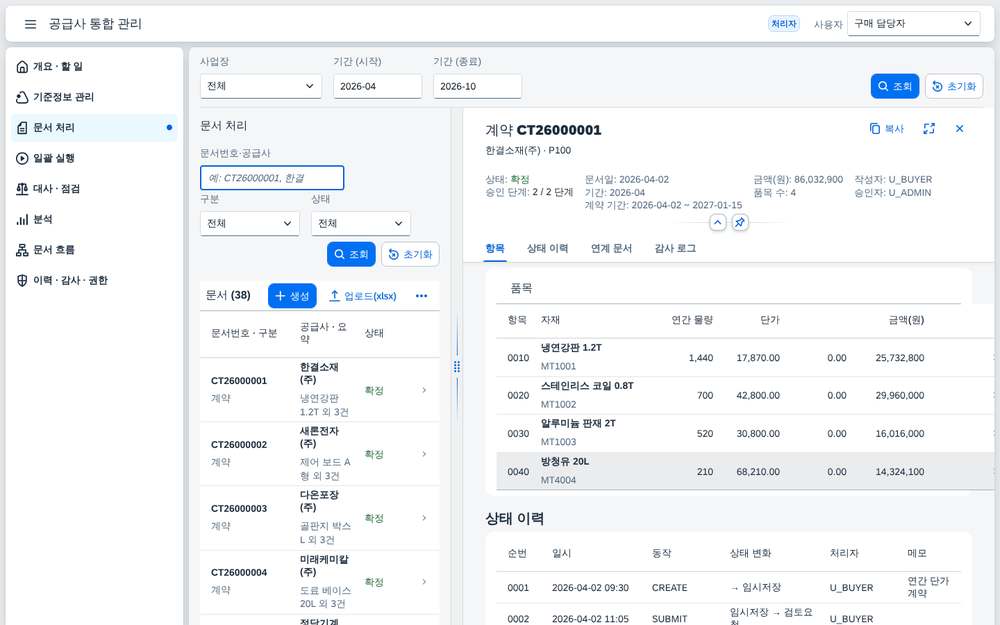Screen dimensions: 1000x625
Task: Open 대사 · 점검 sidebar item
Action: (94, 189)
